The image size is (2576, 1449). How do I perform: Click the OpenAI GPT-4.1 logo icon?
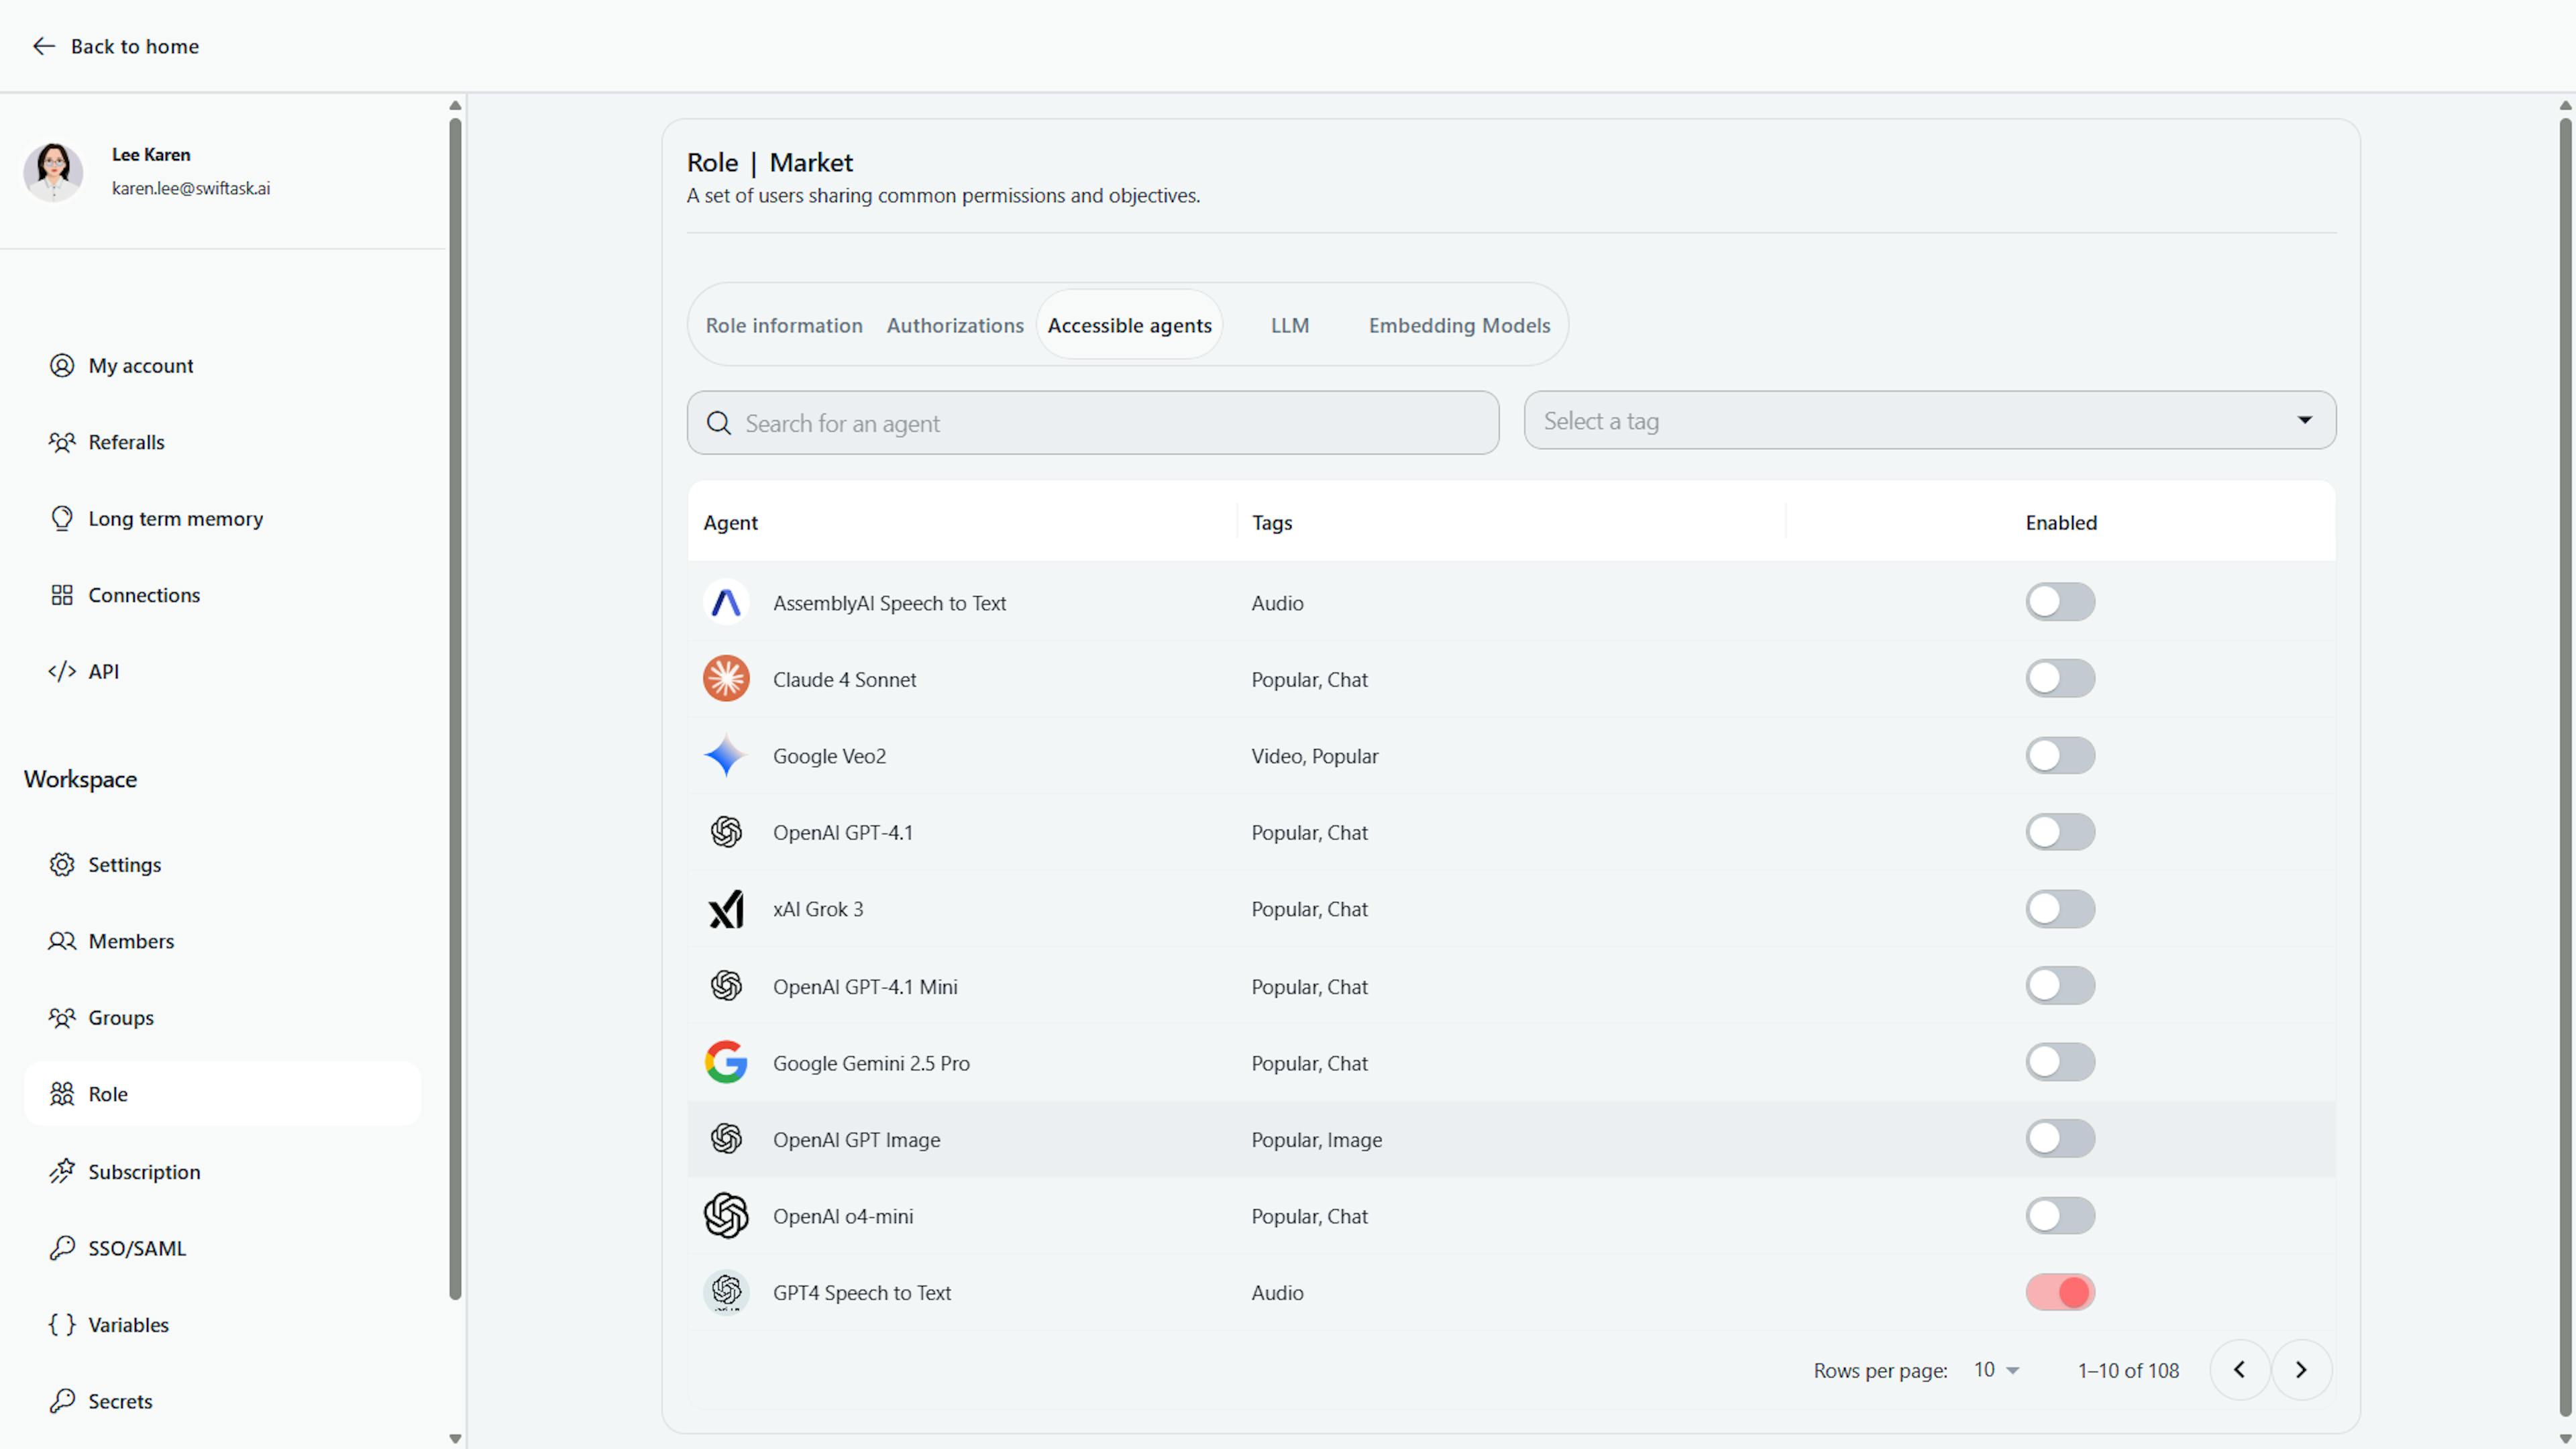(726, 832)
